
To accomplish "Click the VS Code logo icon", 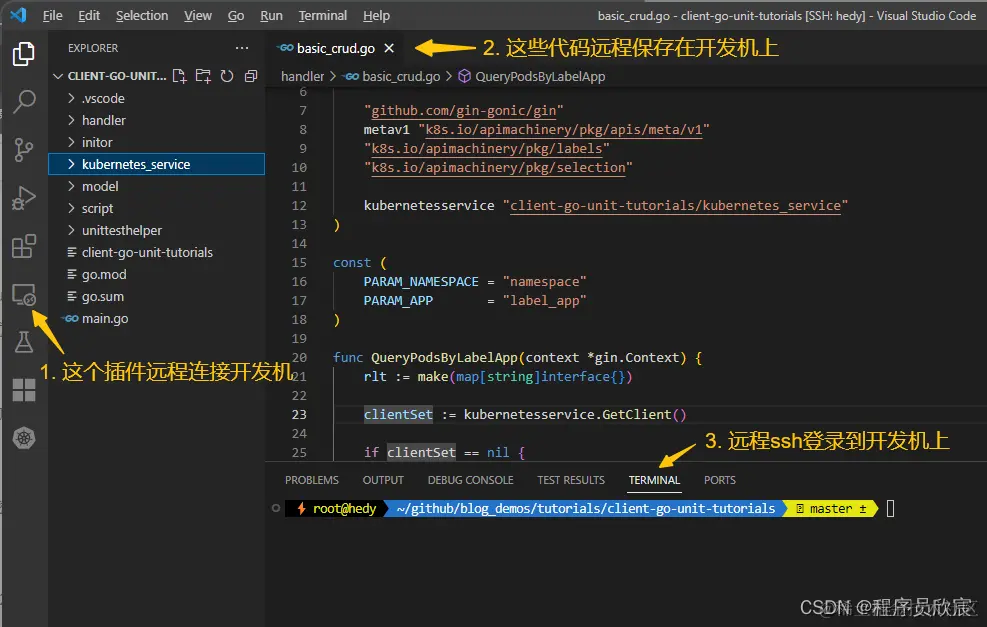I will 19,14.
